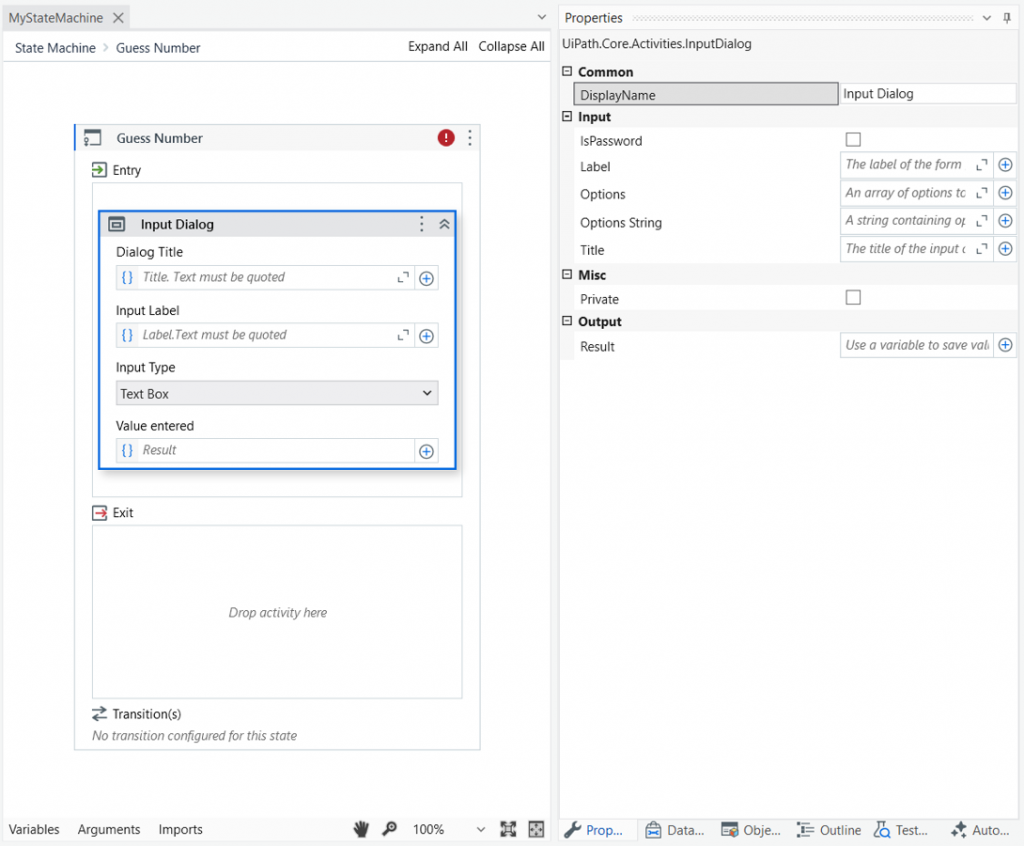Screen dimensions: 1024x846
Task: Click the Exit drop activity area
Action: pyautogui.click(x=277, y=612)
